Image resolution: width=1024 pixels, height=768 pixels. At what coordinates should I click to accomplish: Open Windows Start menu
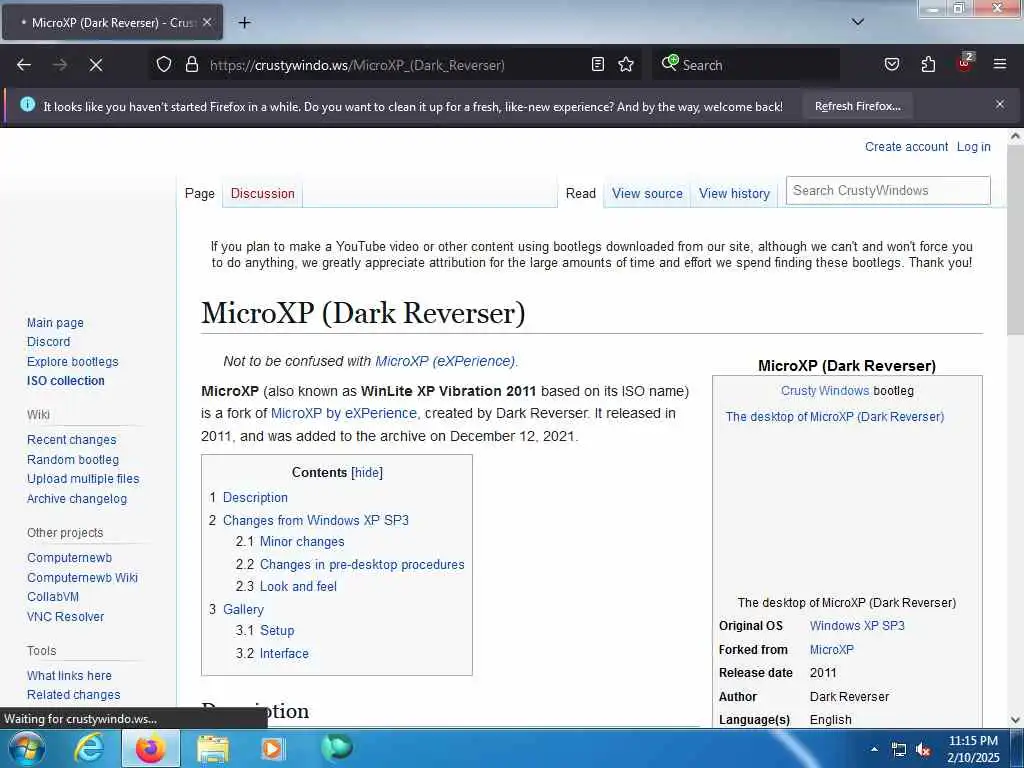[26, 748]
